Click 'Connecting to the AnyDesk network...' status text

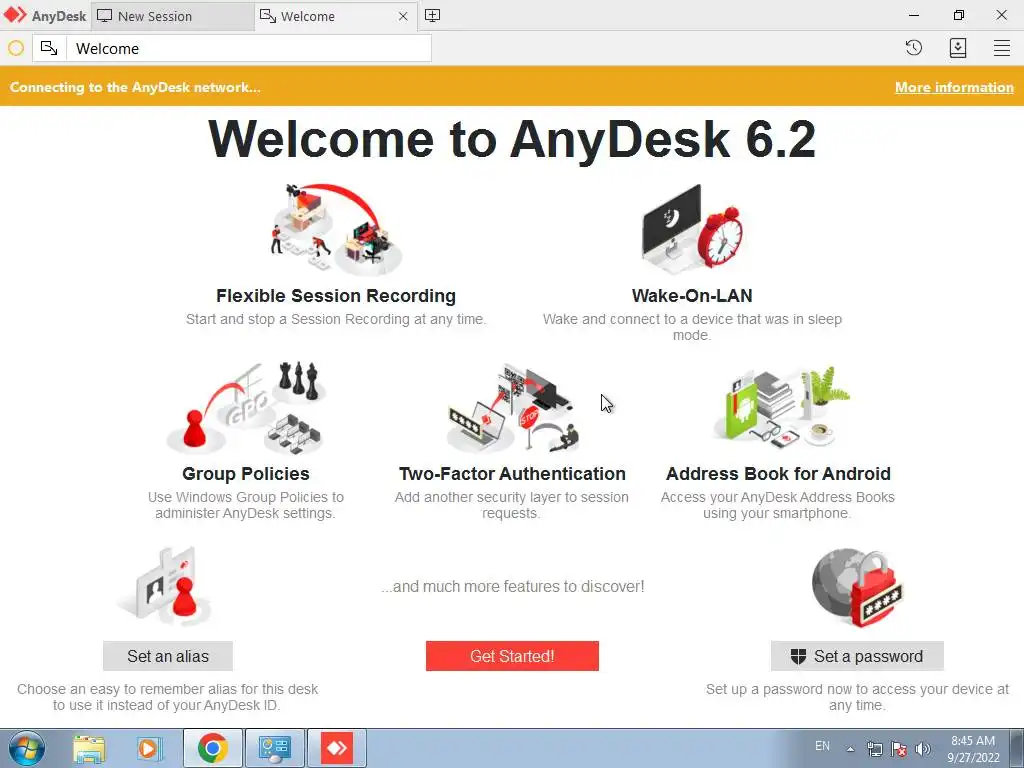[135, 88]
